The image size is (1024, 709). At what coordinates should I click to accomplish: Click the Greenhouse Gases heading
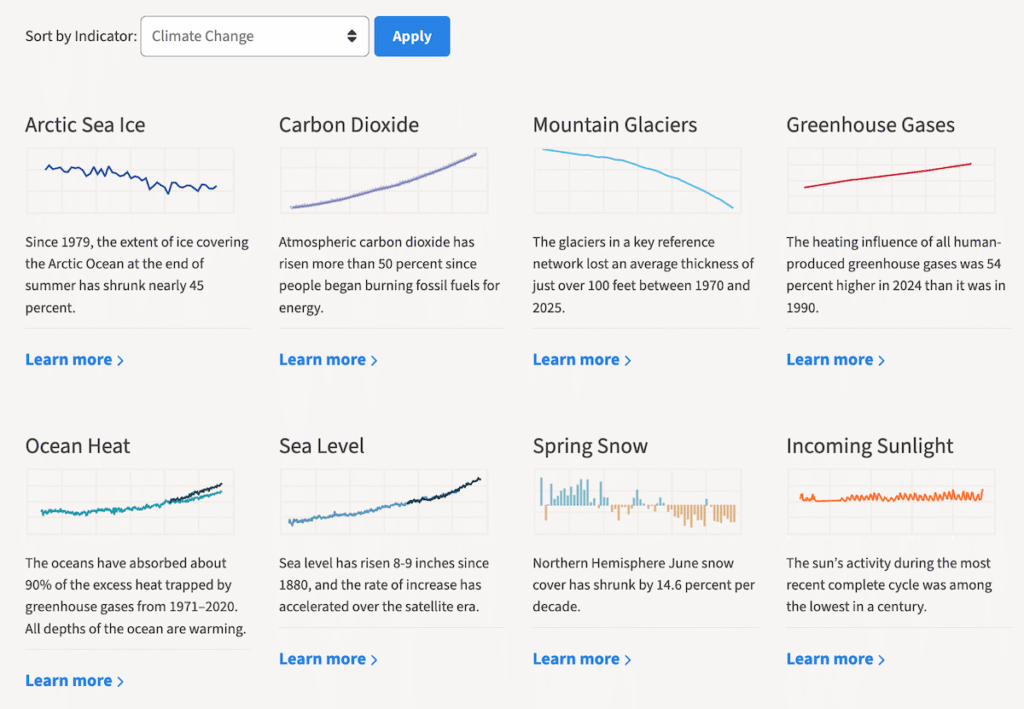pyautogui.click(x=871, y=125)
